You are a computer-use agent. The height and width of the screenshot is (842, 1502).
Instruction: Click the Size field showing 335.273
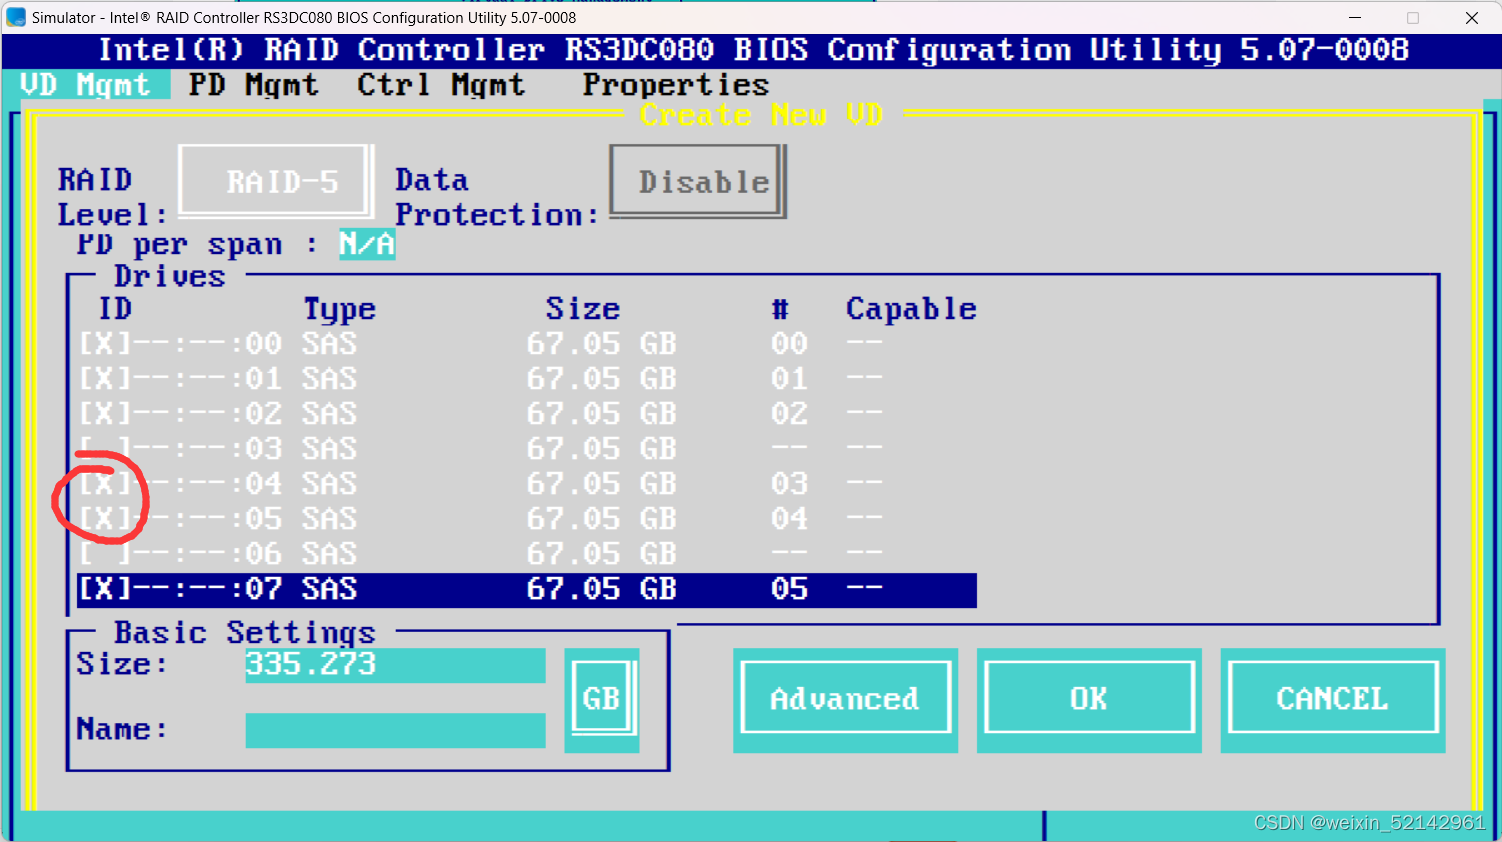[395, 665]
